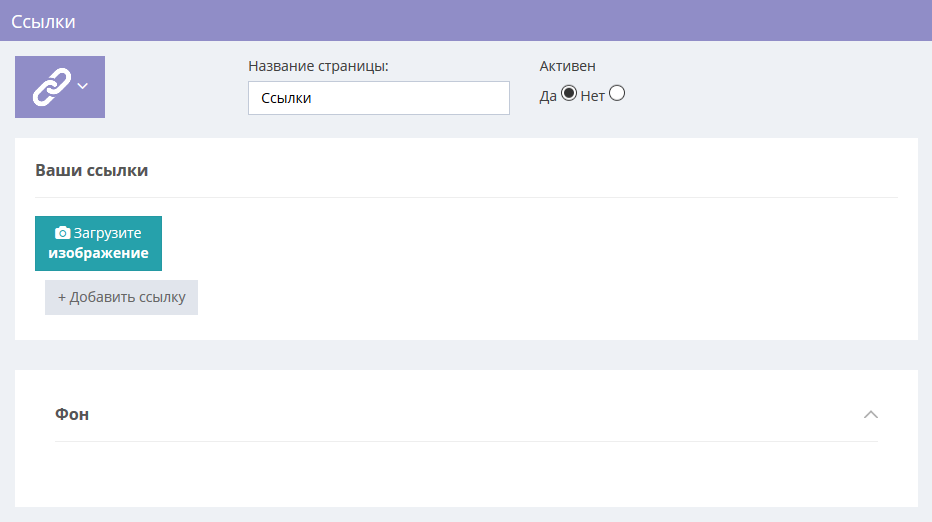Add a new link with Добавить ссылку
Screen dimensions: 932x522
coord(121,297)
